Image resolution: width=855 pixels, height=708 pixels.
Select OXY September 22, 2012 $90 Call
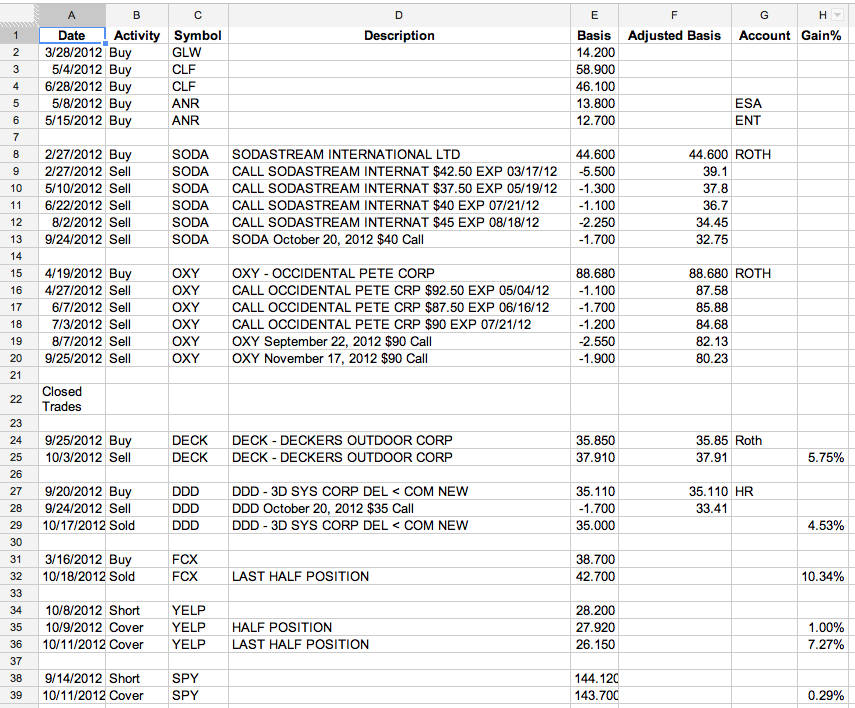pos(399,341)
